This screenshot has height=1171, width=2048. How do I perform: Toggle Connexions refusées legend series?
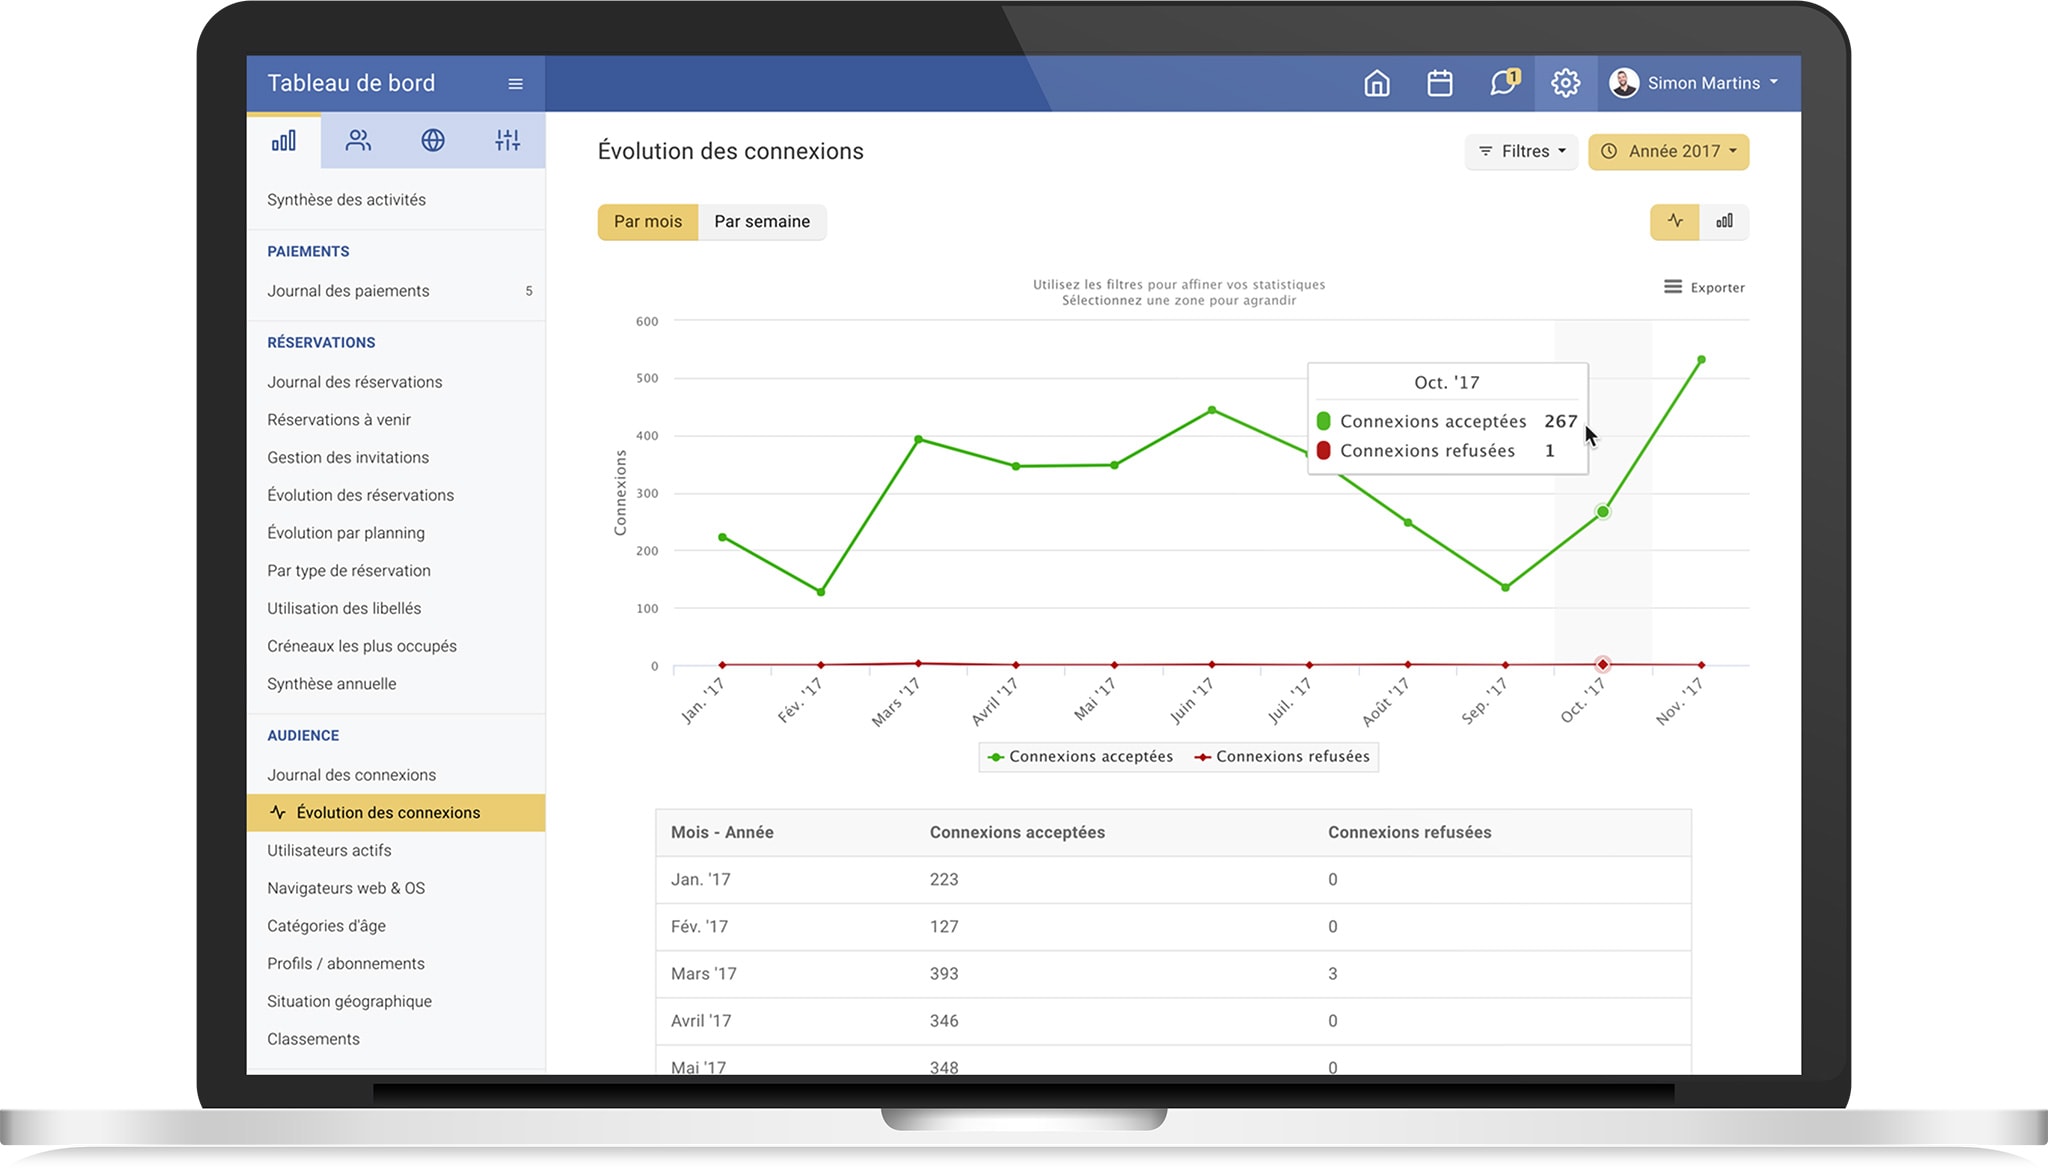click(x=1282, y=757)
